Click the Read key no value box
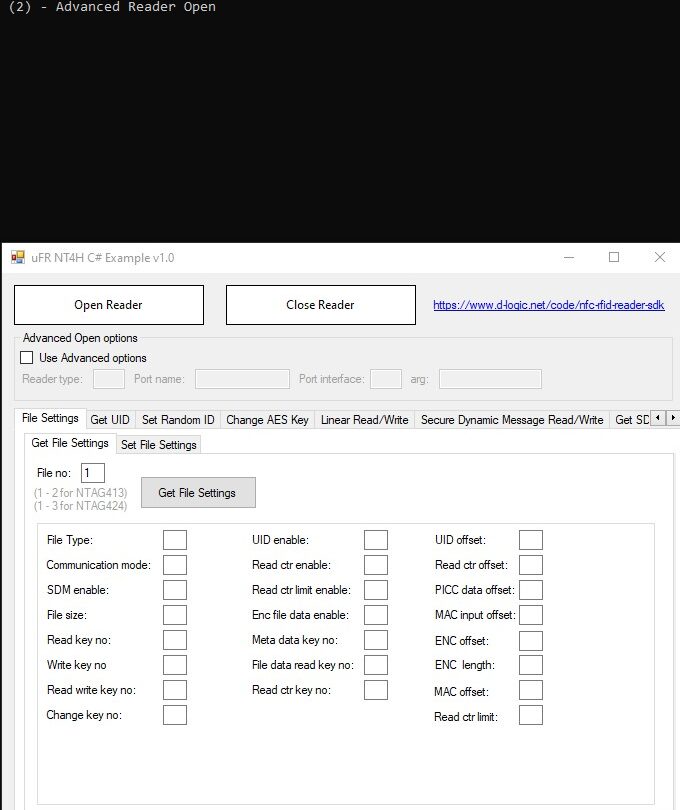The height and width of the screenshot is (810, 680). pyautogui.click(x=175, y=640)
